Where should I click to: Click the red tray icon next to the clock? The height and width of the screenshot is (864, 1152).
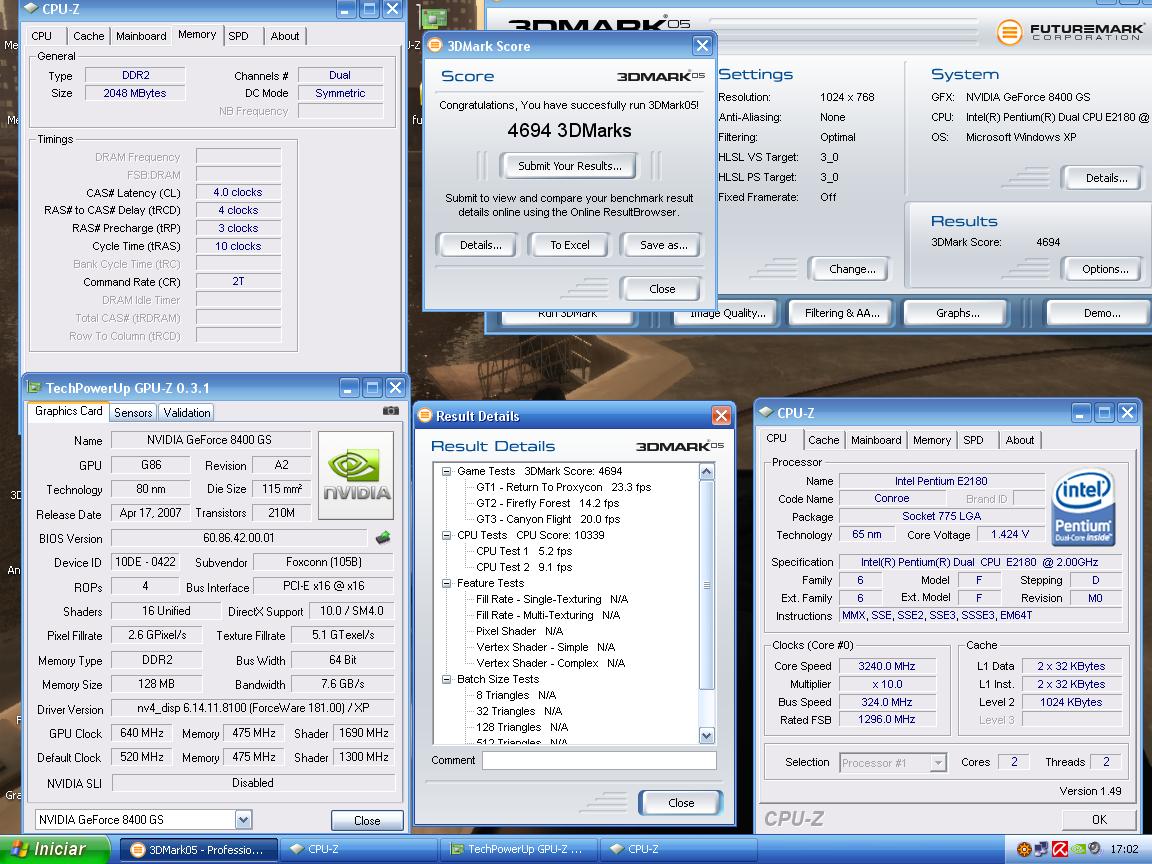1059,849
